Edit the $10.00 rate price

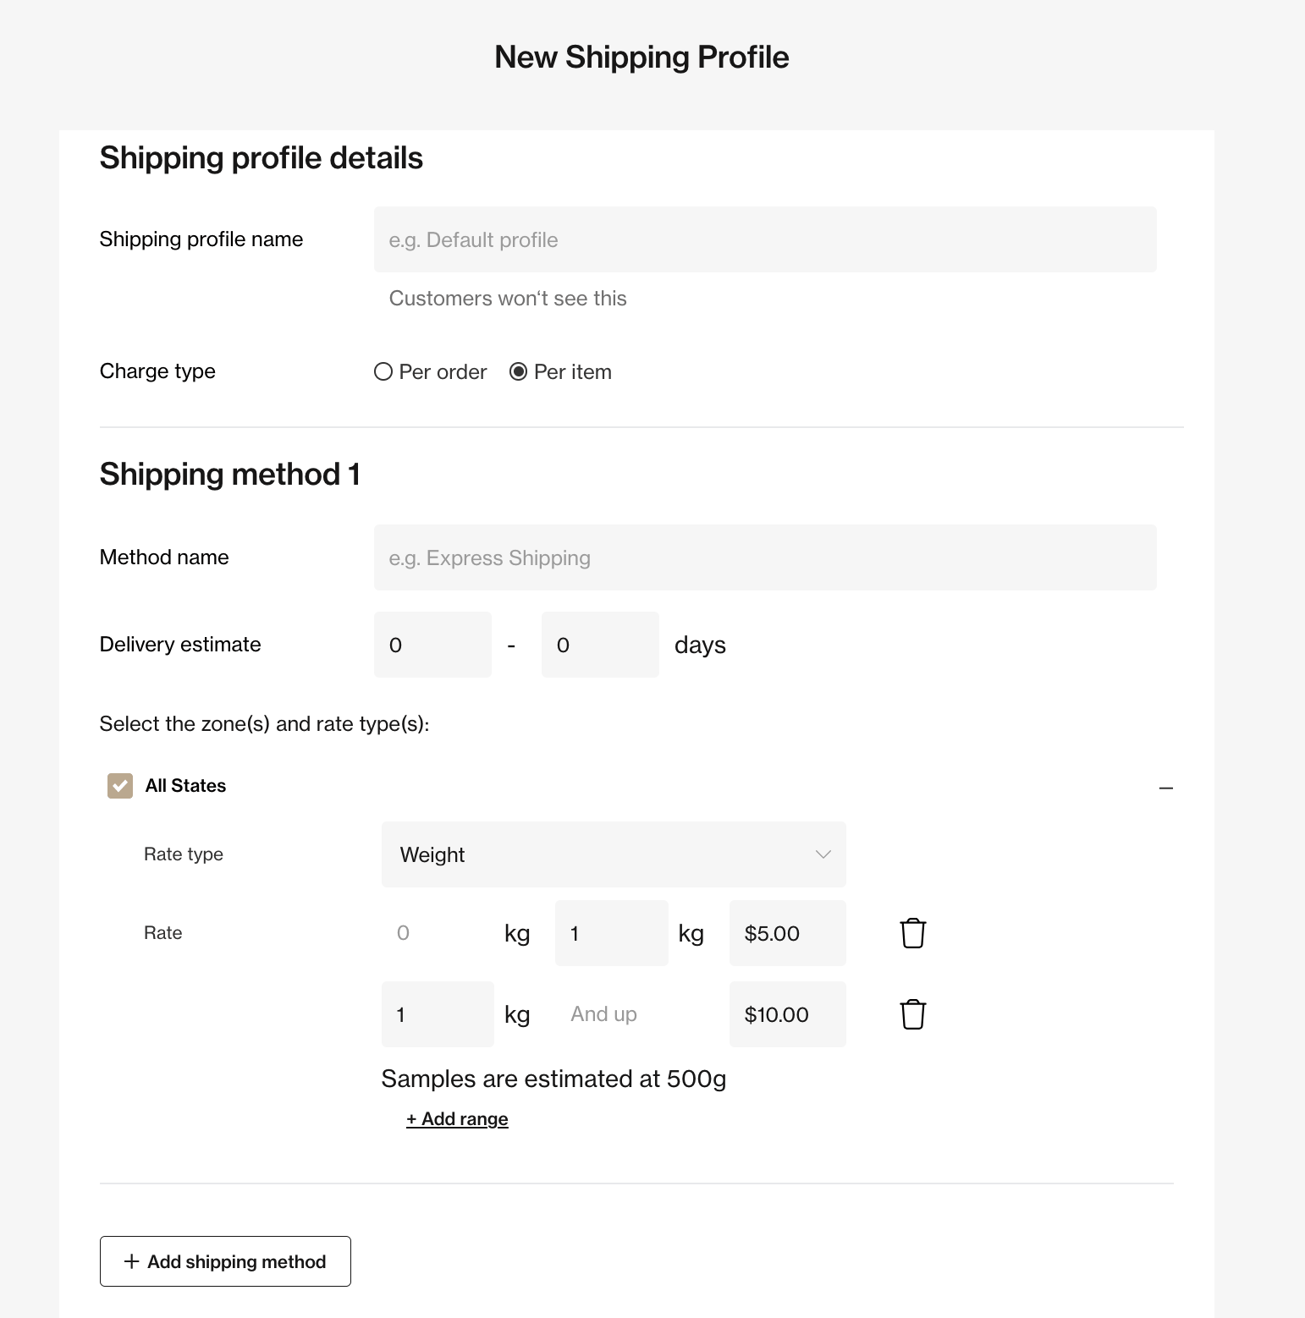tap(787, 1013)
